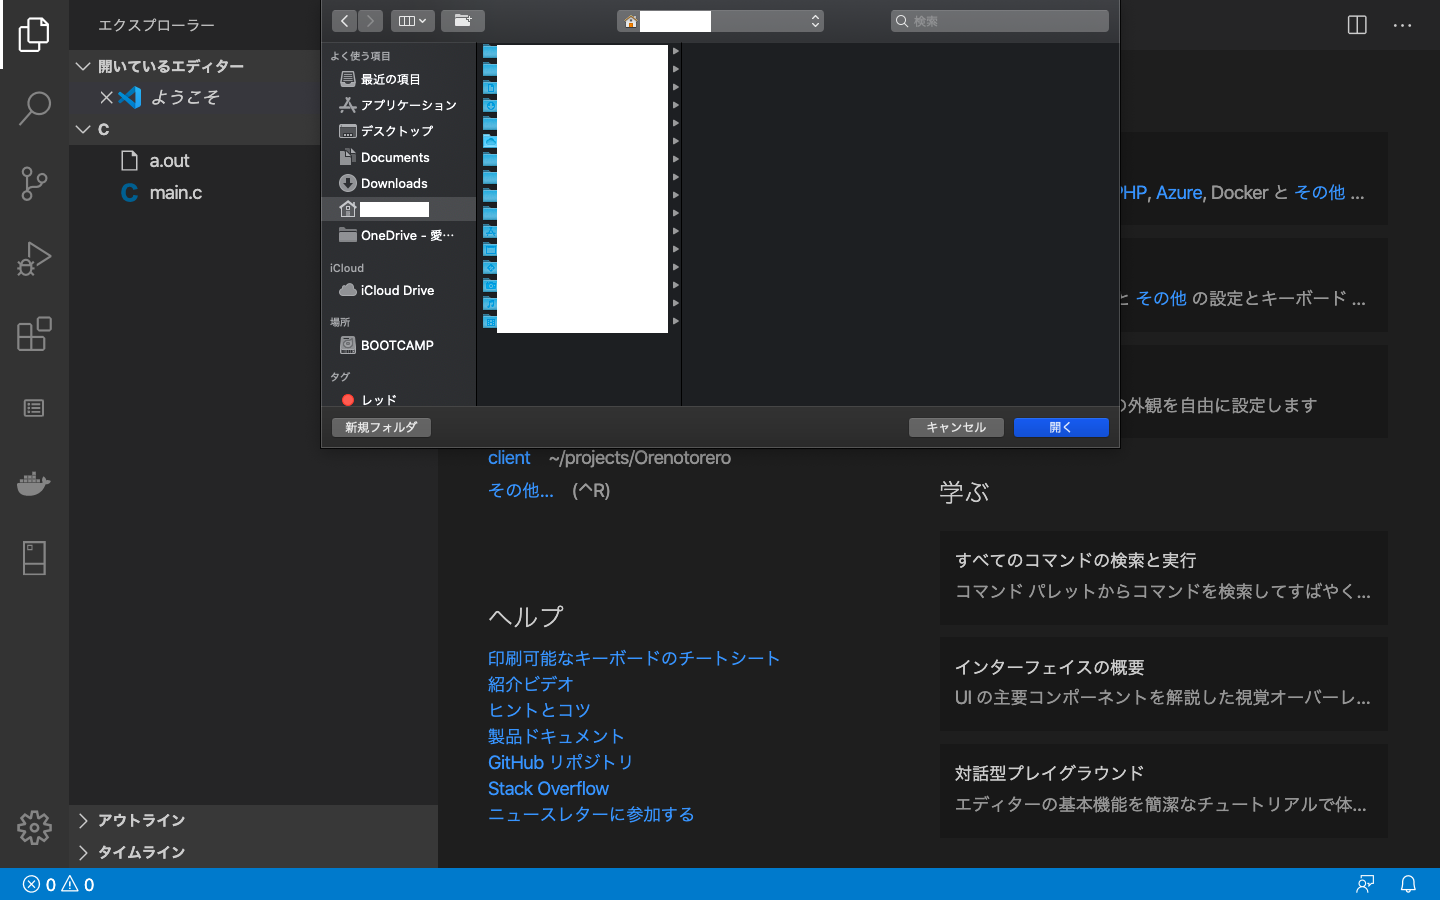
Task: Open the Finder view mode dropdown
Action: [x=413, y=21]
